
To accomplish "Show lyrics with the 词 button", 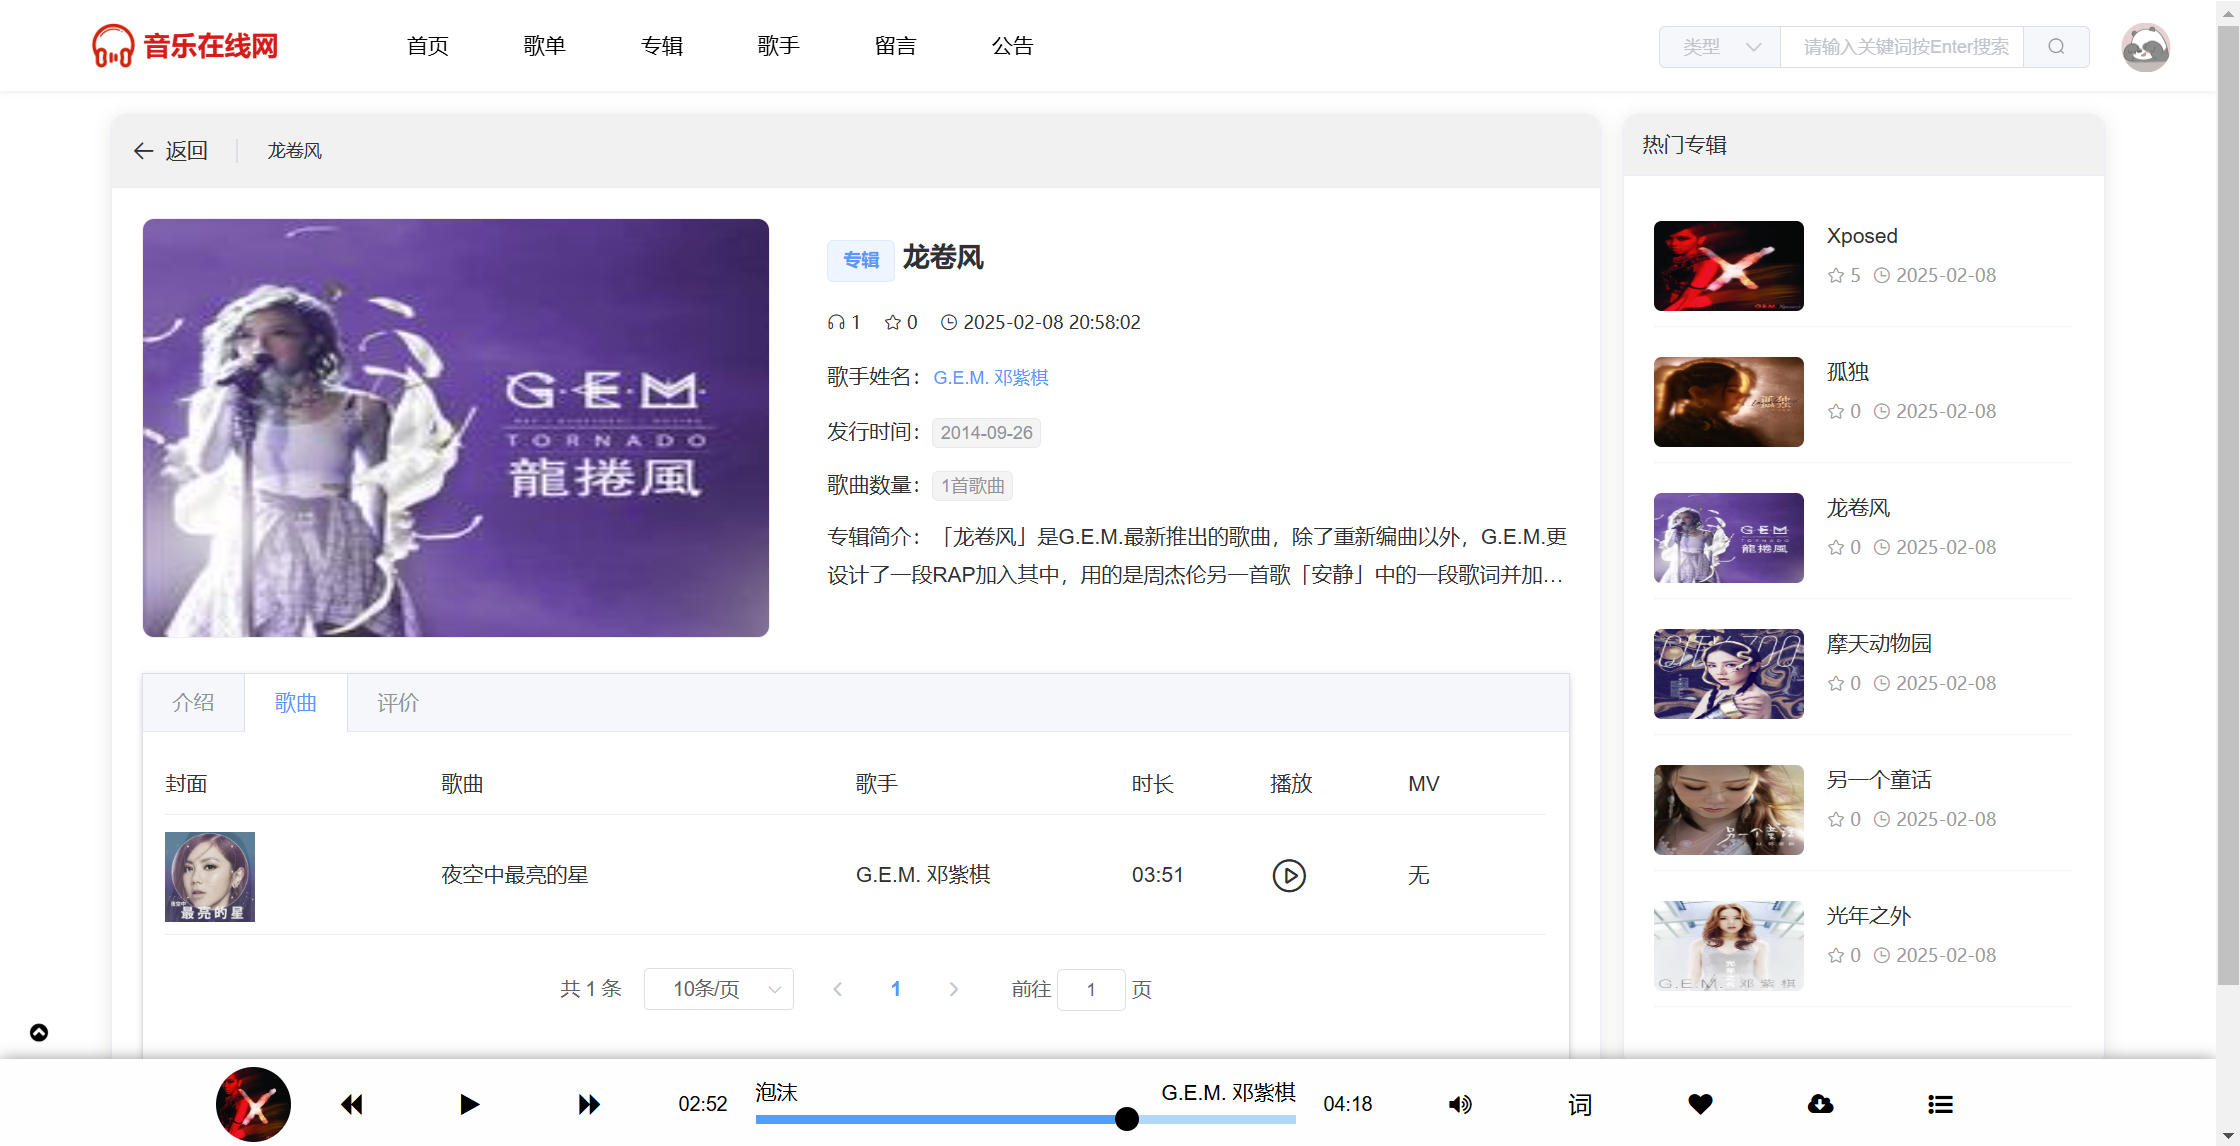I will click(x=1580, y=1104).
